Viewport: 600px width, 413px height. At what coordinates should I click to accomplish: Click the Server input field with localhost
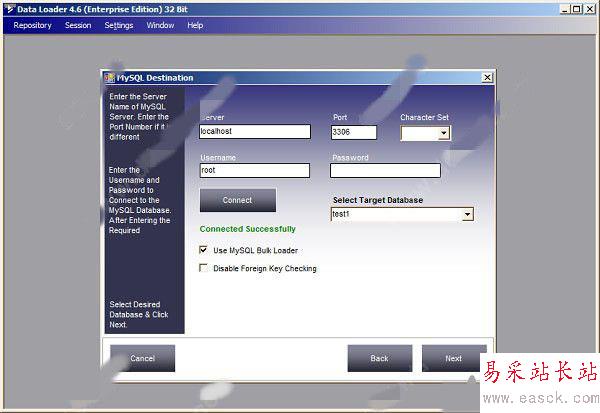[x=255, y=131]
